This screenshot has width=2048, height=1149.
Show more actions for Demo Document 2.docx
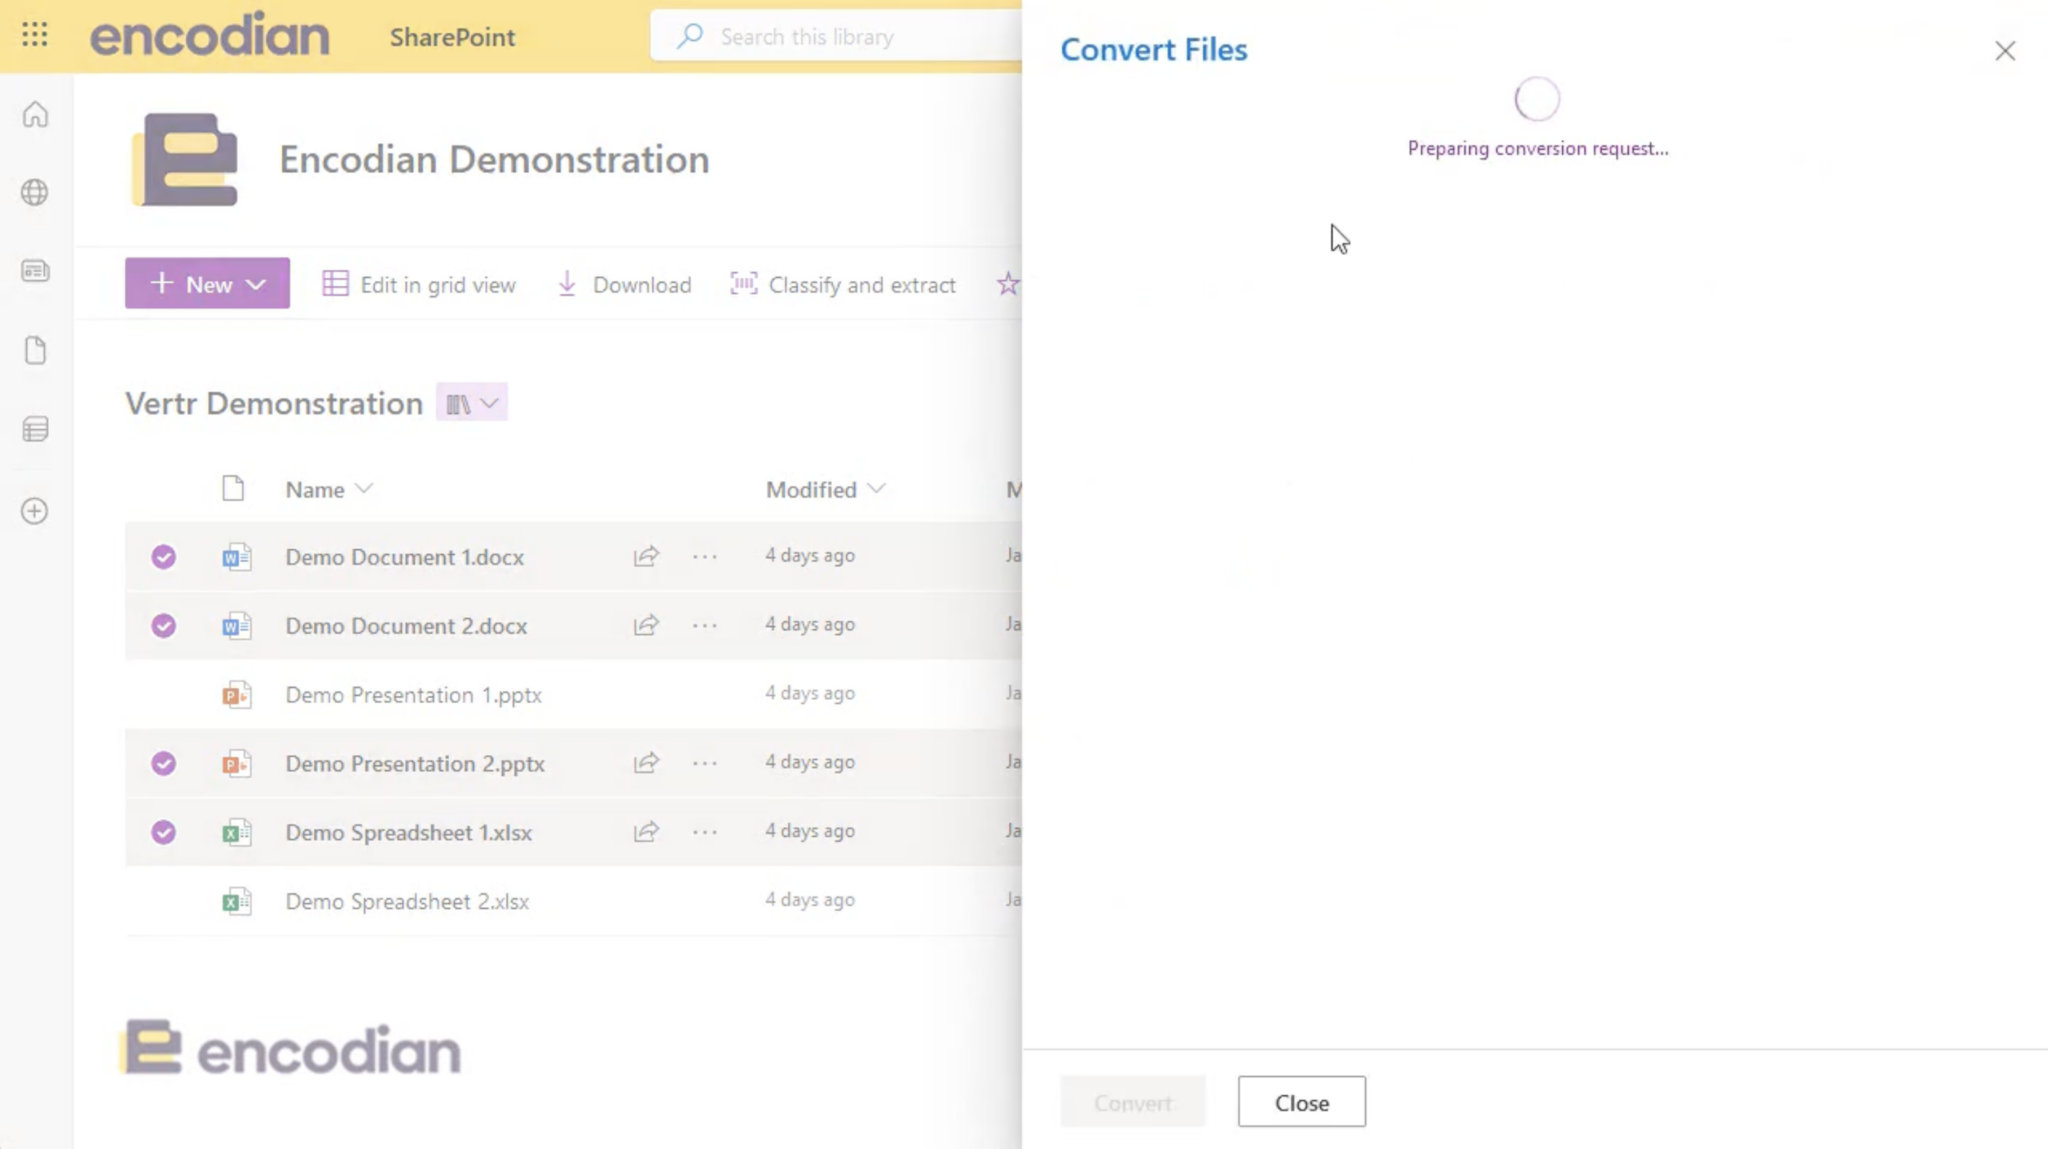[705, 625]
